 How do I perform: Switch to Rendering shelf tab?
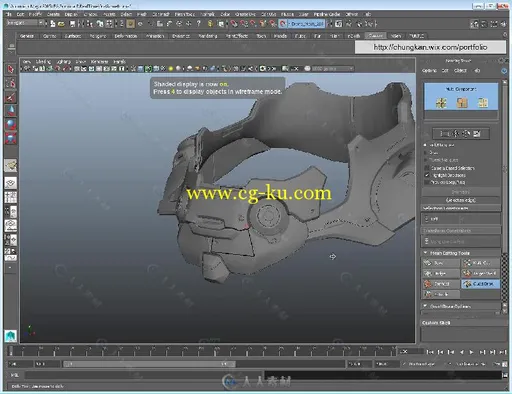pos(208,36)
